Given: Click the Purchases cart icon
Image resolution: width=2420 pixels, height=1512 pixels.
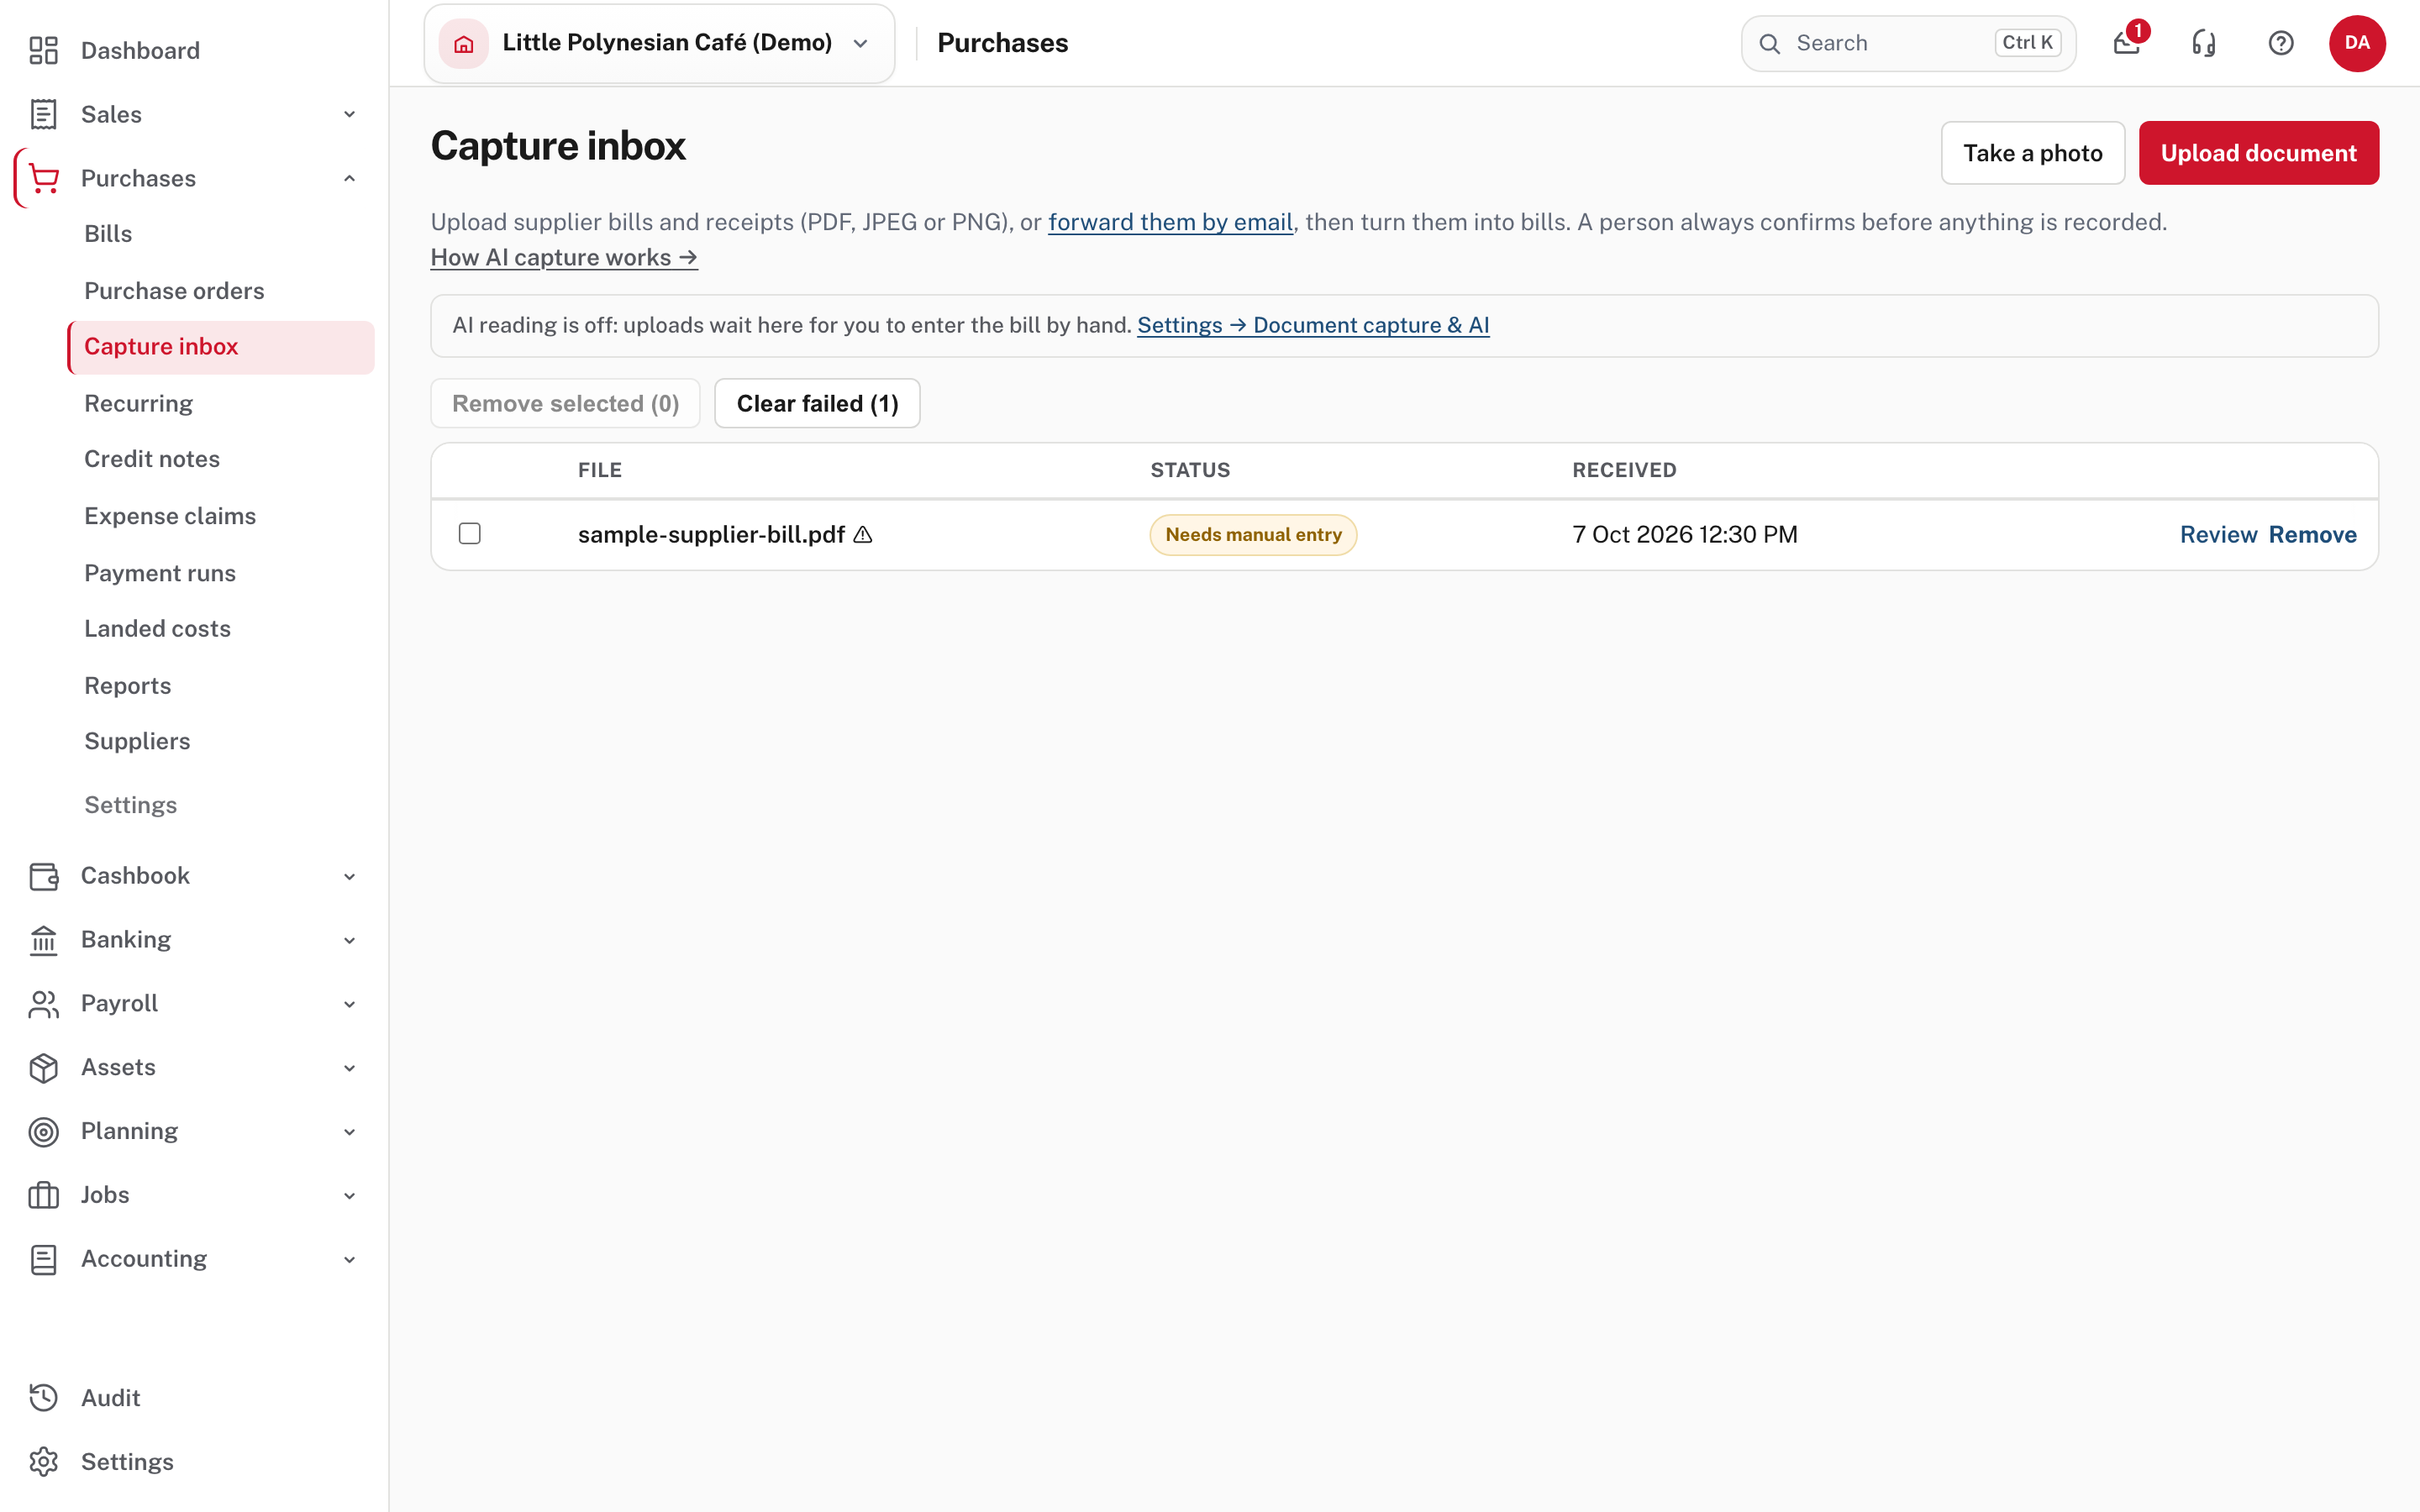Looking at the screenshot, I should (43, 178).
